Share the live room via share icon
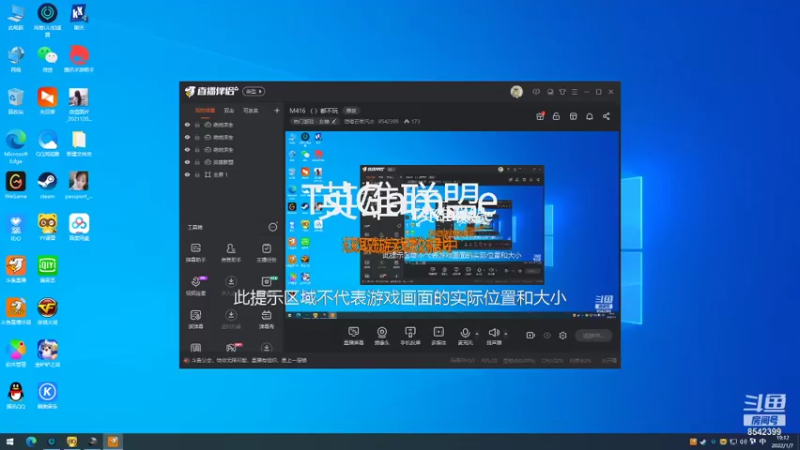The width and height of the screenshot is (800, 450). point(606,116)
